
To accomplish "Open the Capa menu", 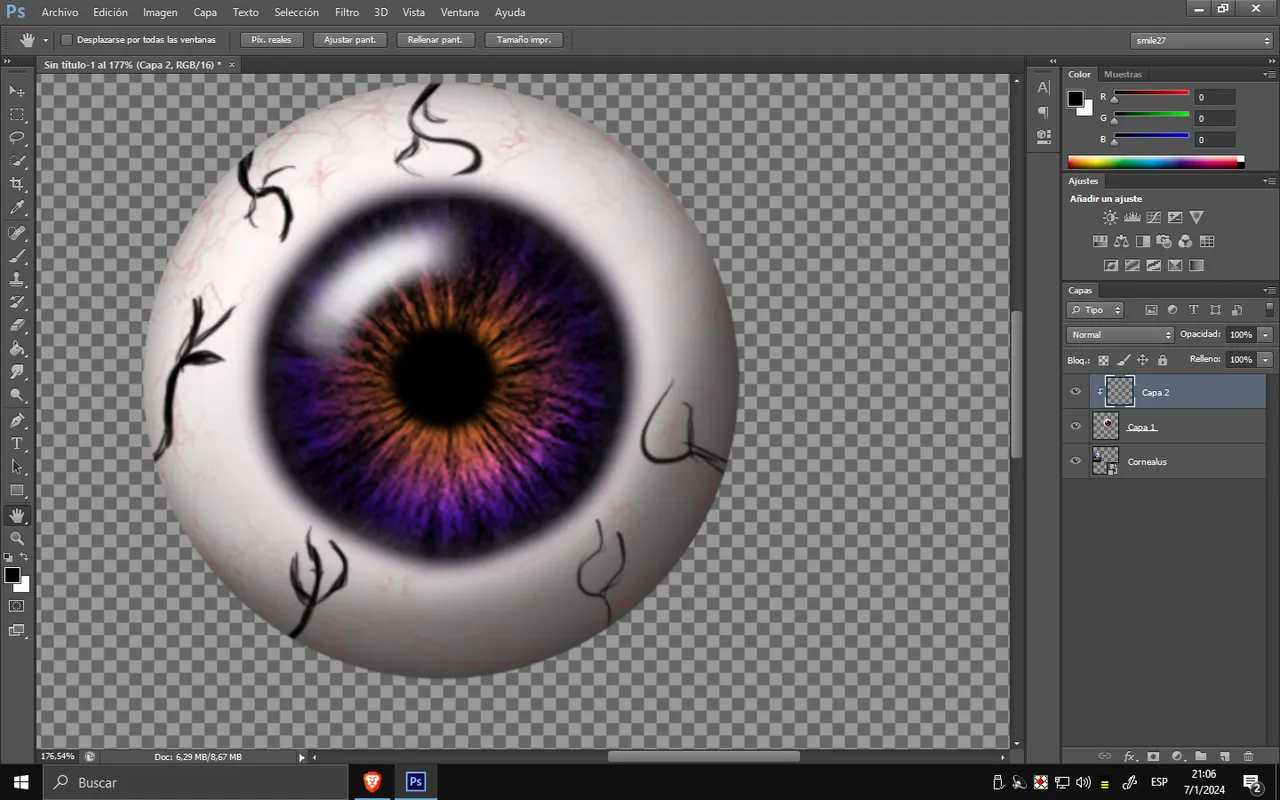I will tap(205, 13).
